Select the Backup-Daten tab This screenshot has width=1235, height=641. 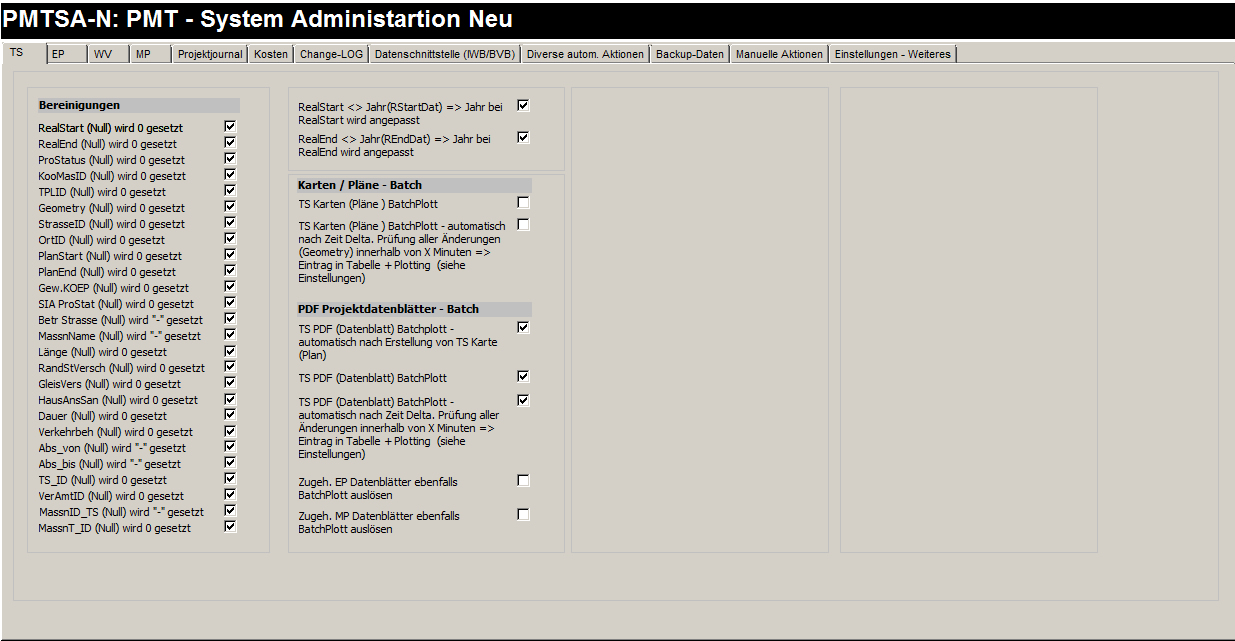click(690, 54)
